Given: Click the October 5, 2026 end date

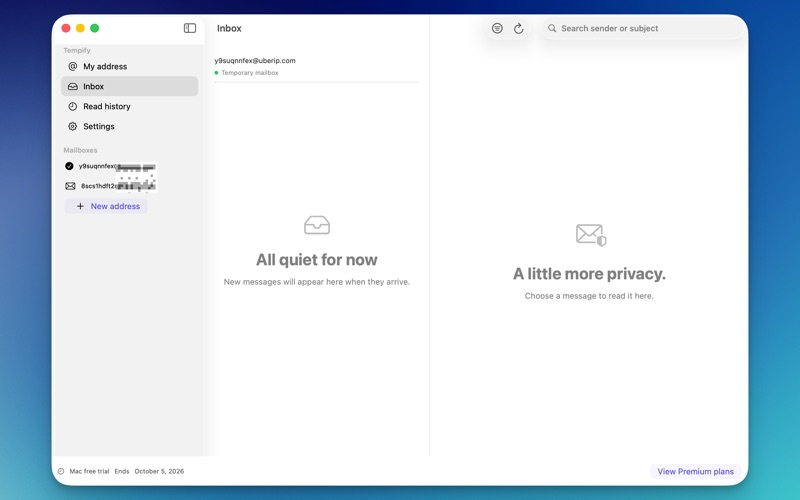Looking at the screenshot, I should tap(159, 471).
